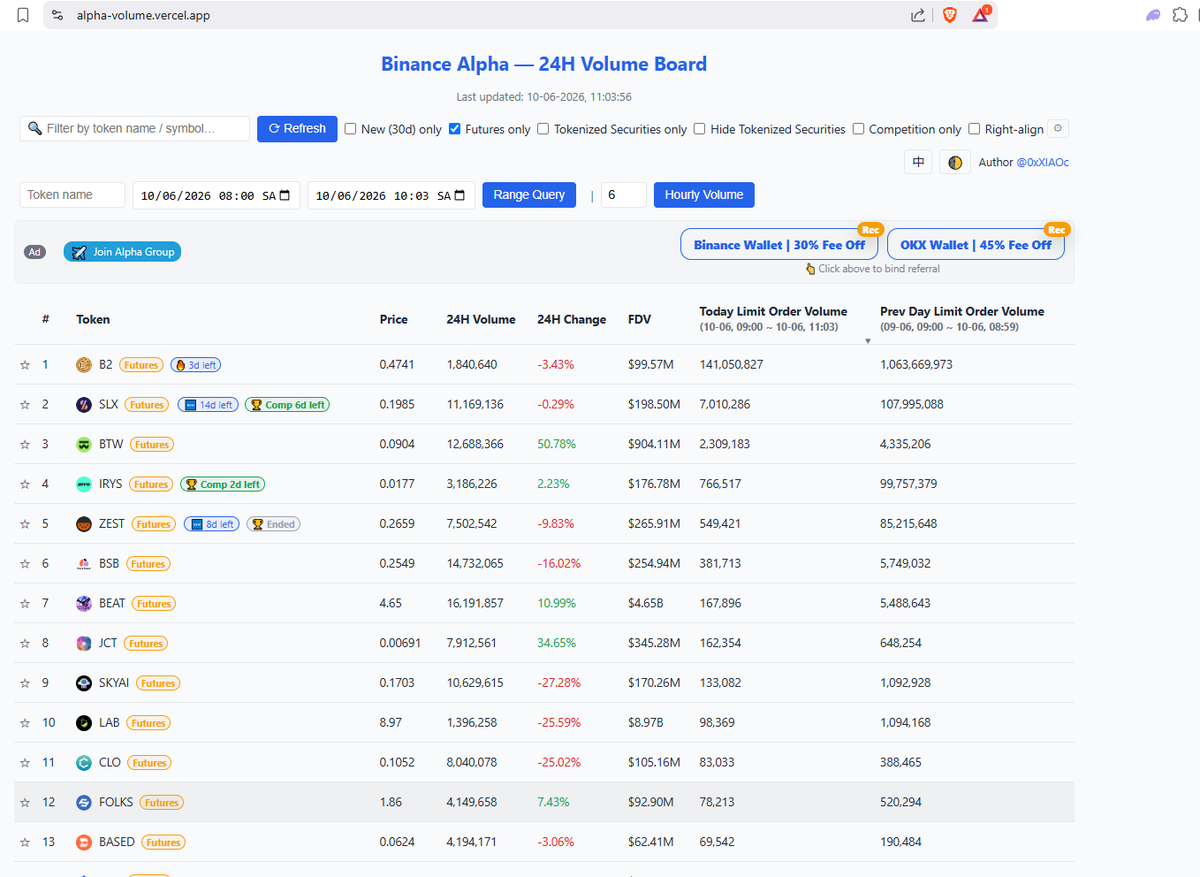Screen dimensions: 1200x877
Task: Click SLX's Comp 6d left badge
Action: [x=287, y=405]
